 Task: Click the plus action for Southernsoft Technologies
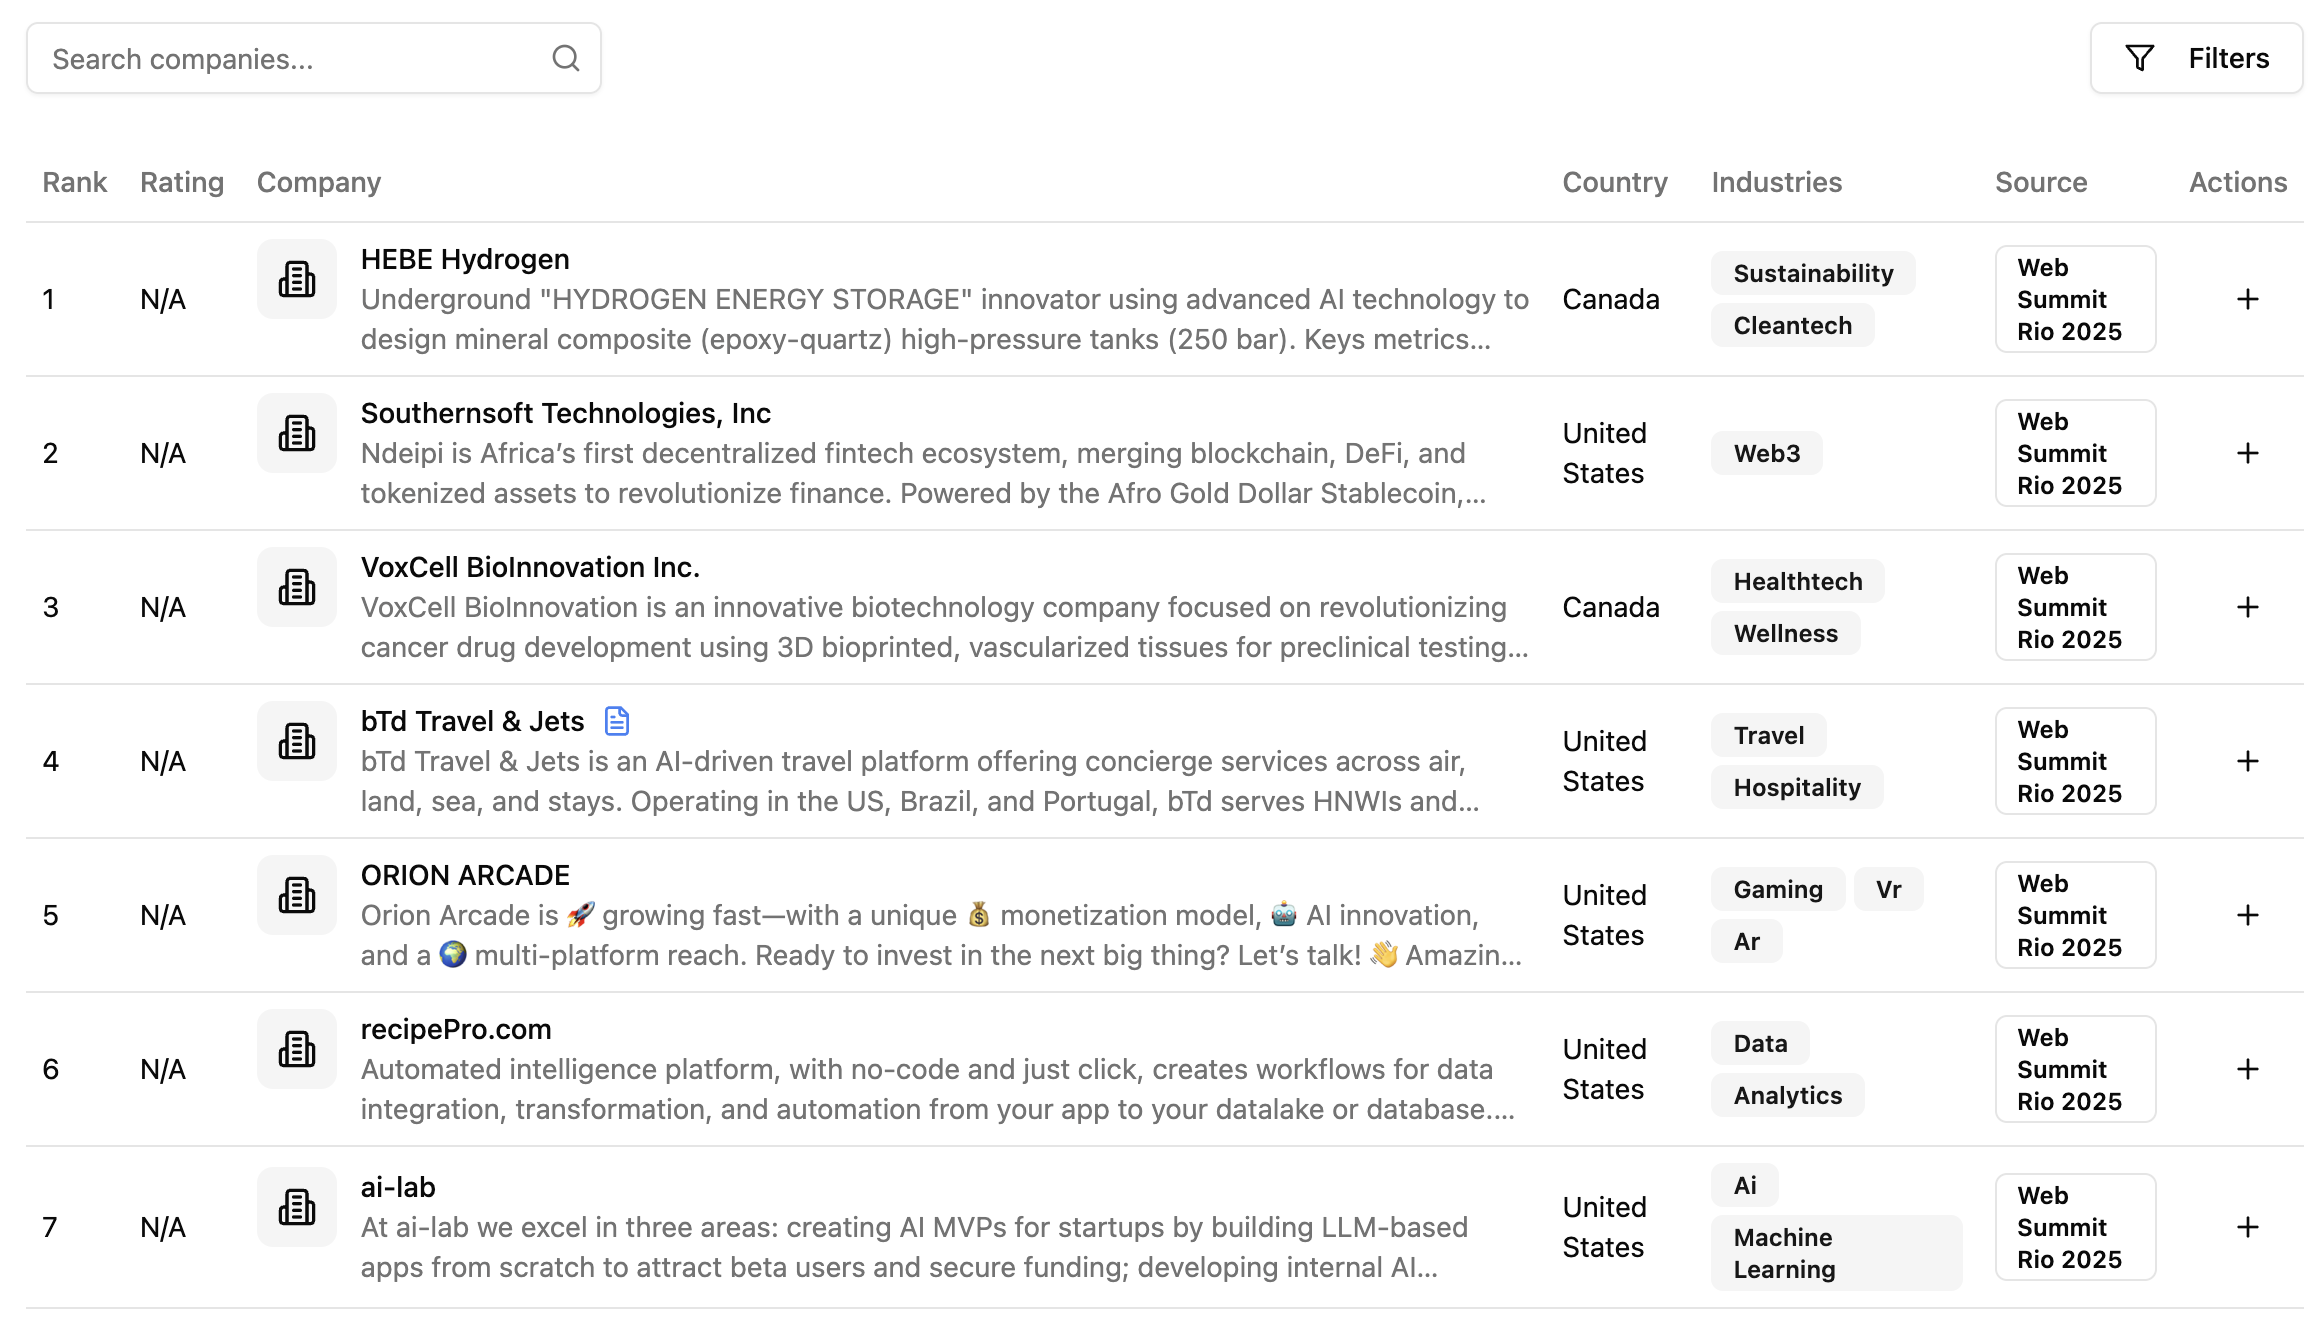point(2248,452)
